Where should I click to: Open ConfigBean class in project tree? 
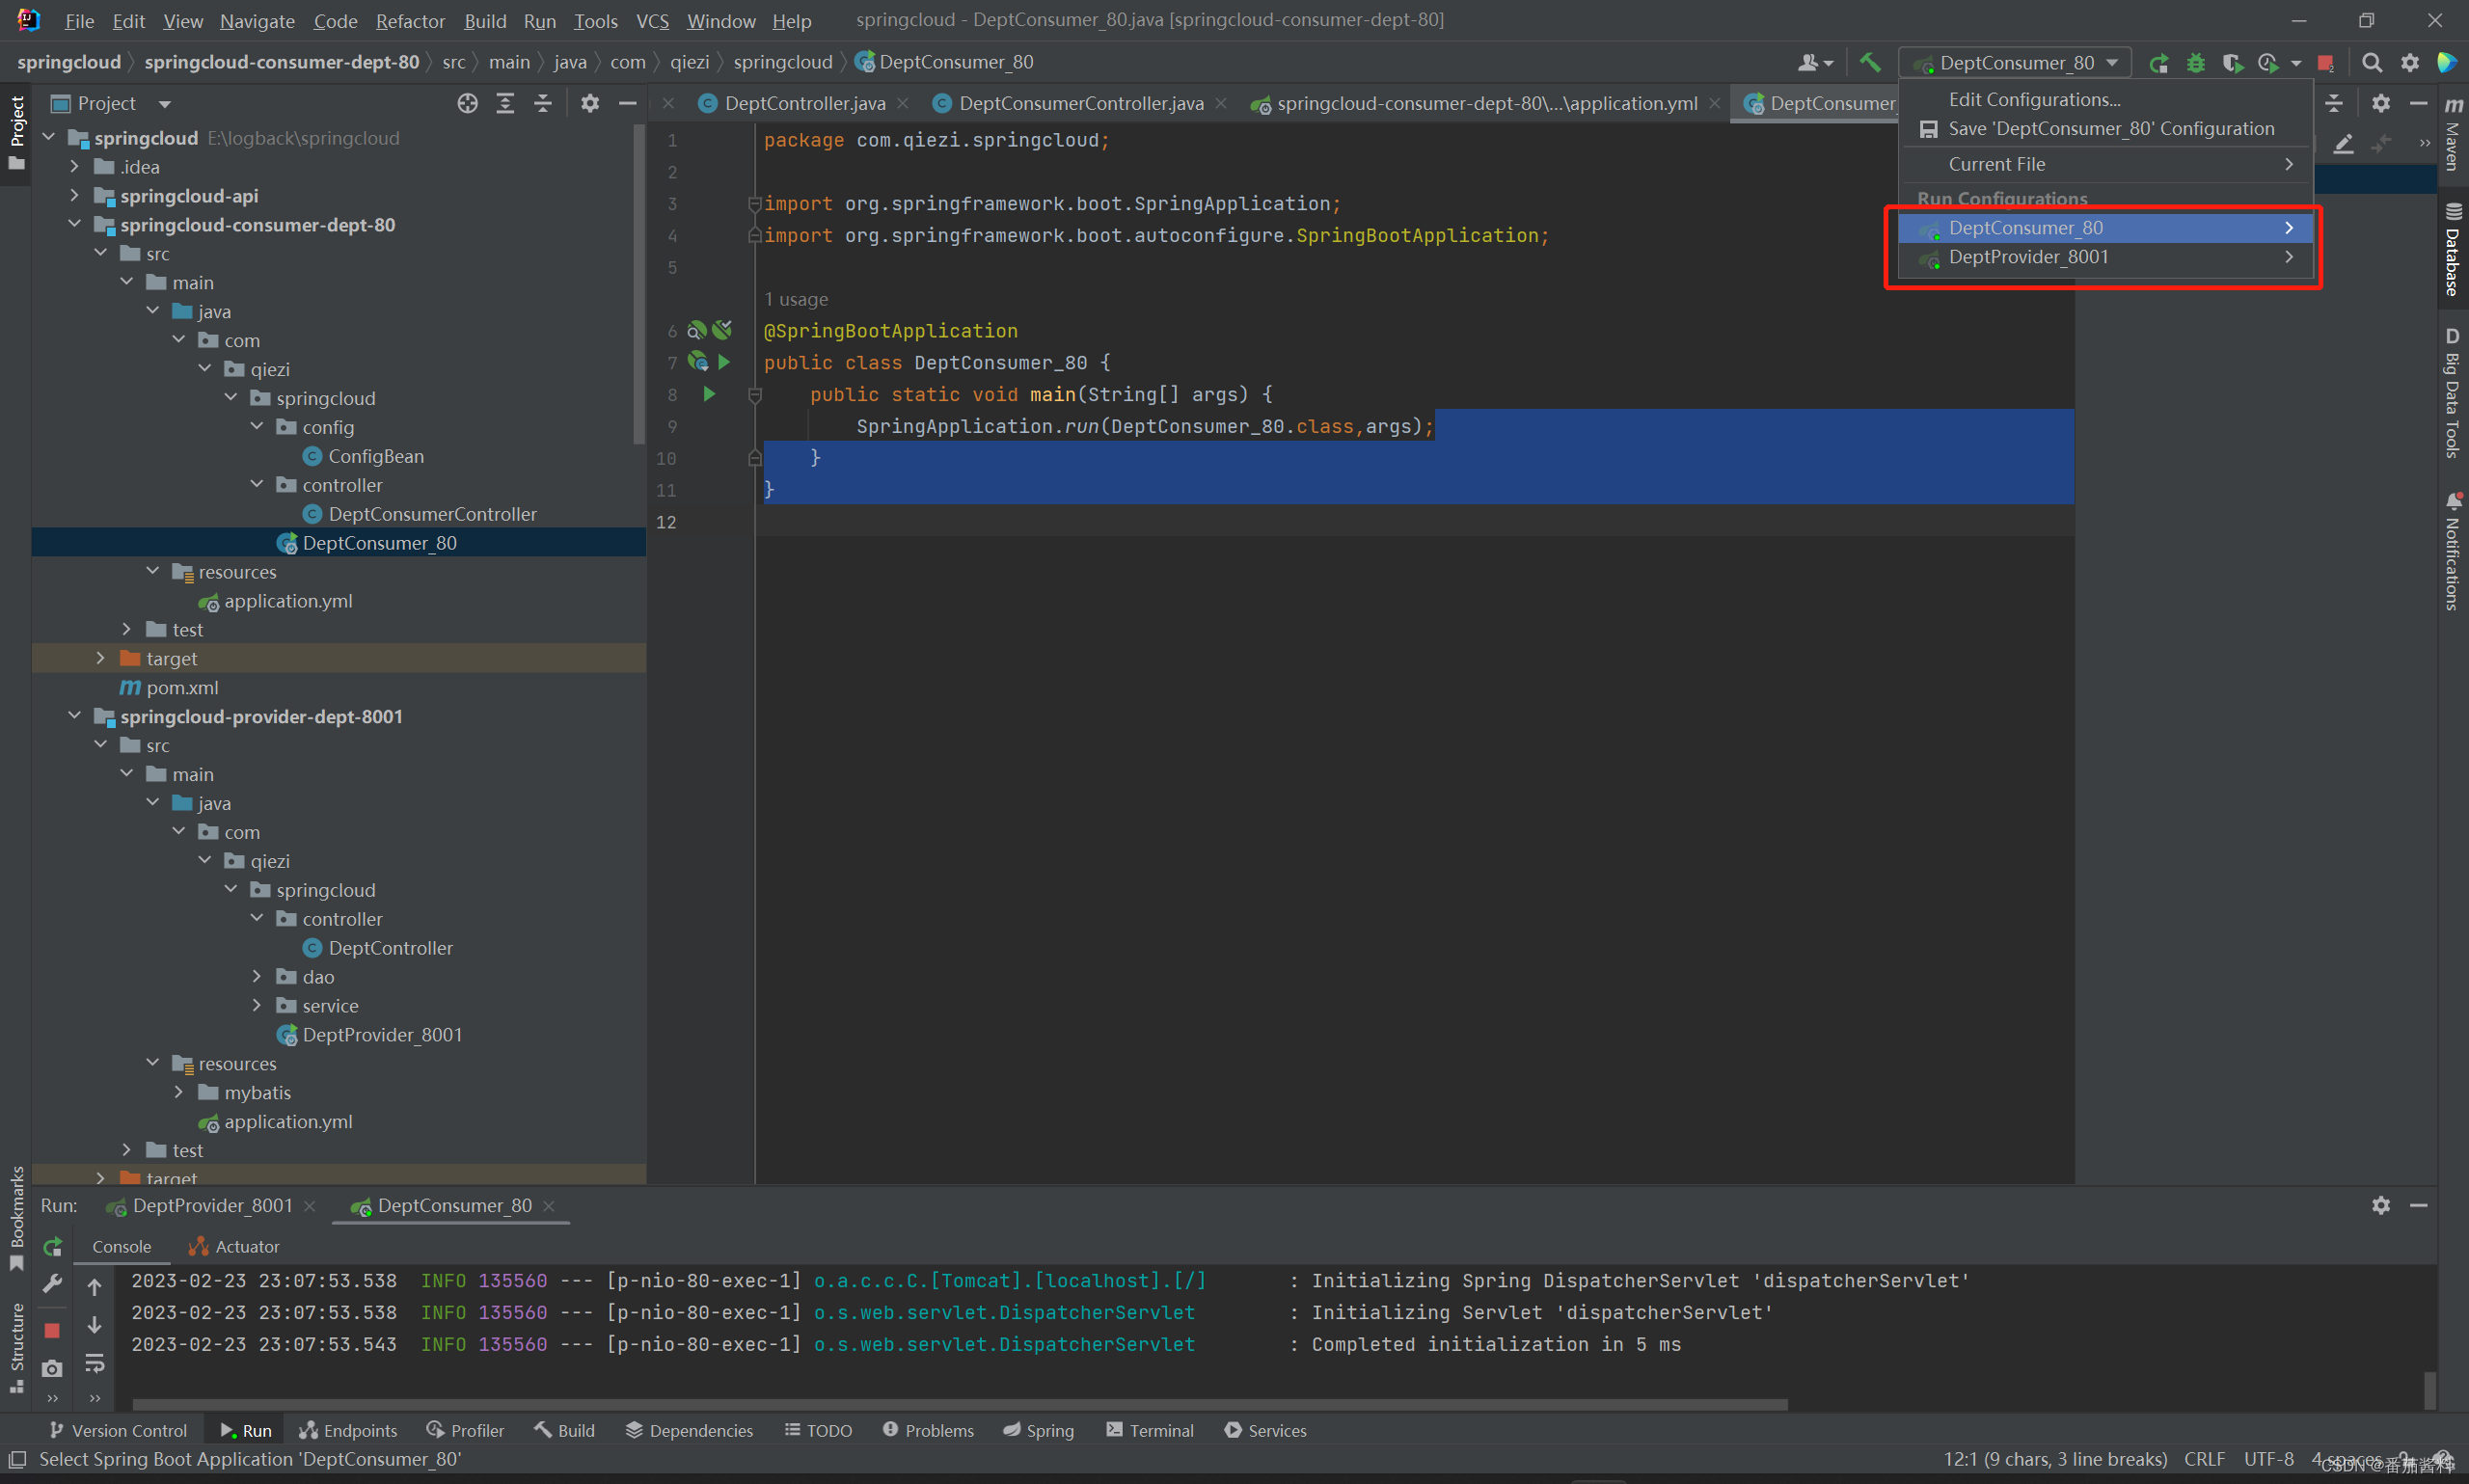375,456
